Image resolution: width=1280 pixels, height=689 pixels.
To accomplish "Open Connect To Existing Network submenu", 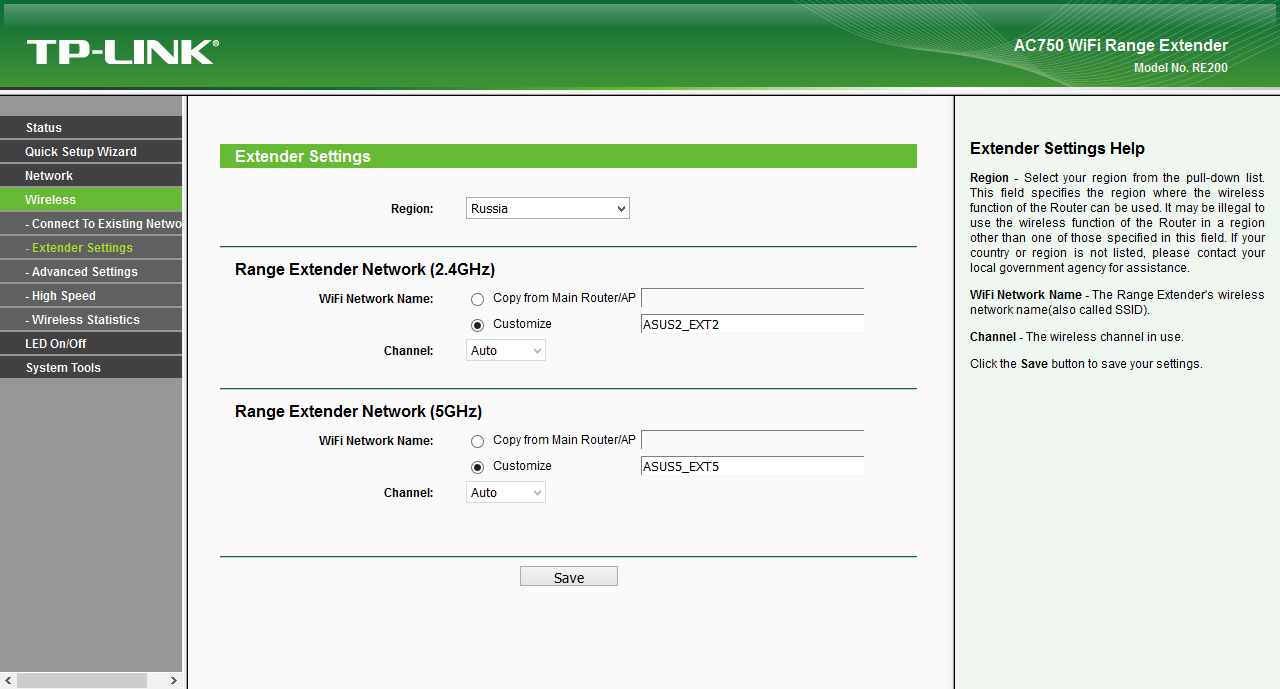I will (x=91, y=224).
